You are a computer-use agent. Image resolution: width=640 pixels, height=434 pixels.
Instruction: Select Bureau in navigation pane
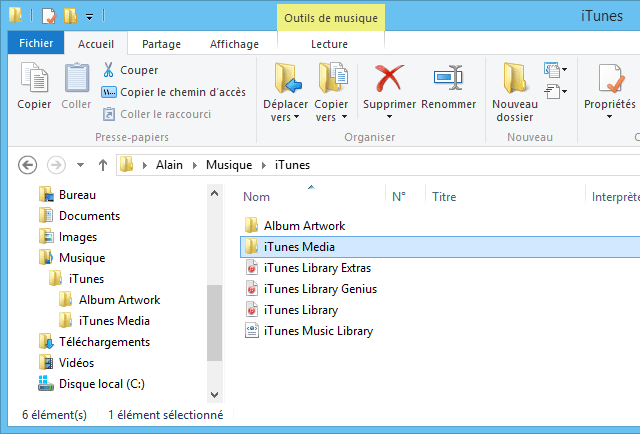[68, 195]
